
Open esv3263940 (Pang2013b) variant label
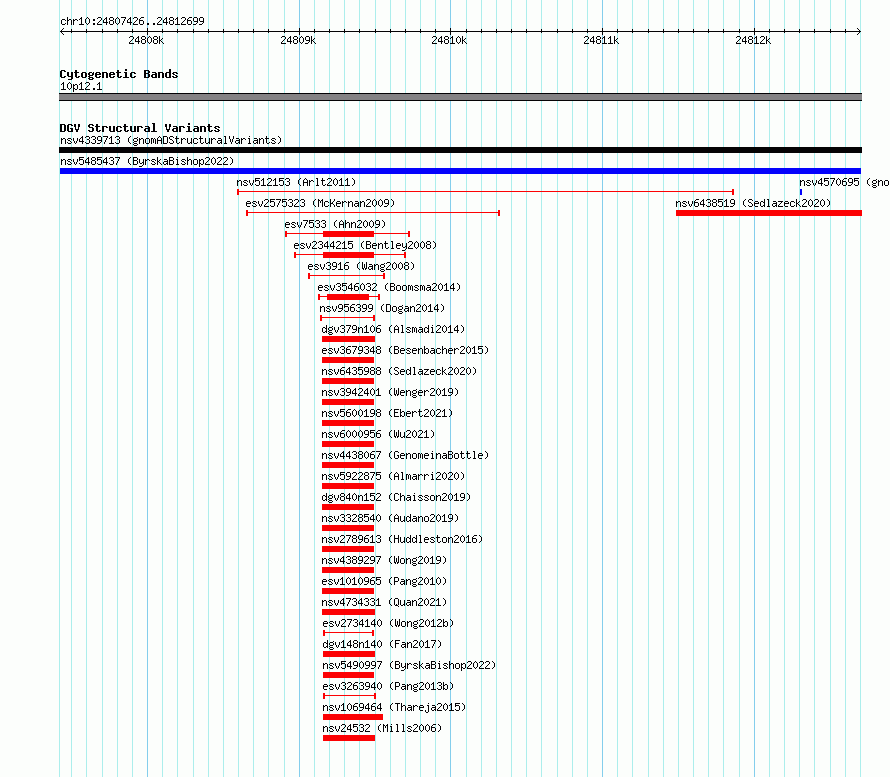[388, 686]
